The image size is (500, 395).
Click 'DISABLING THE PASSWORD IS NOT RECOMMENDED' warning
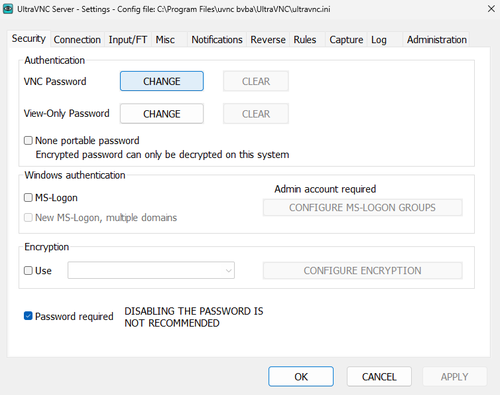click(194, 317)
